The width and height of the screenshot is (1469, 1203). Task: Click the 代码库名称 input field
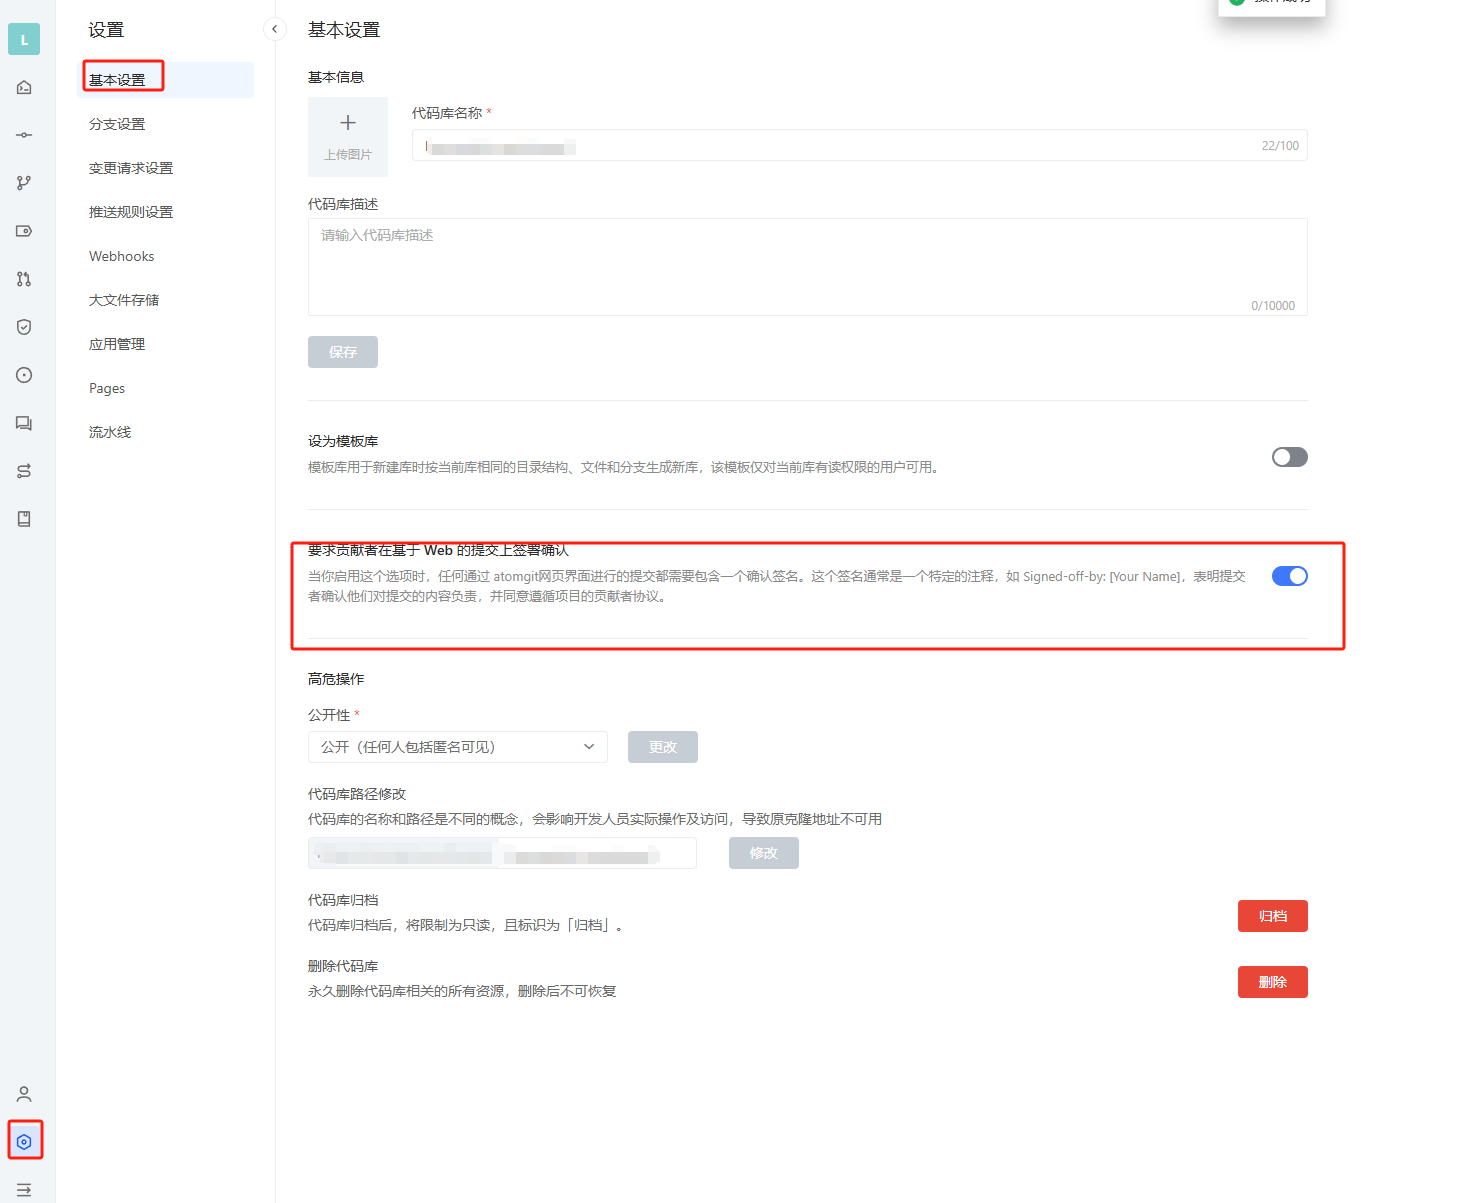pos(859,145)
